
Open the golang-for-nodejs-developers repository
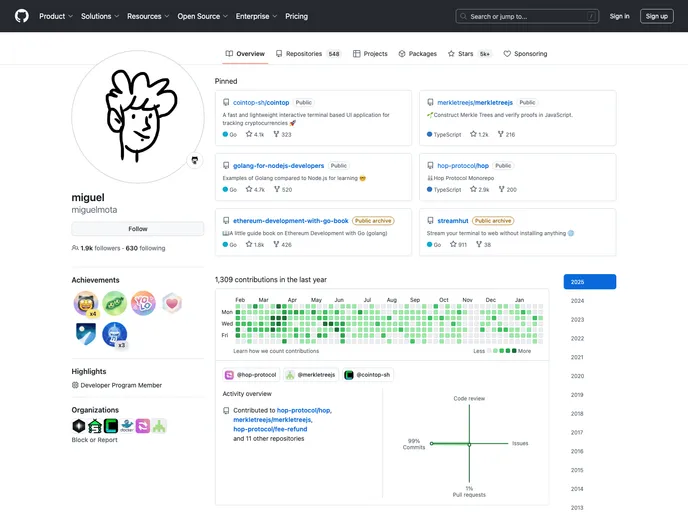tap(278, 165)
